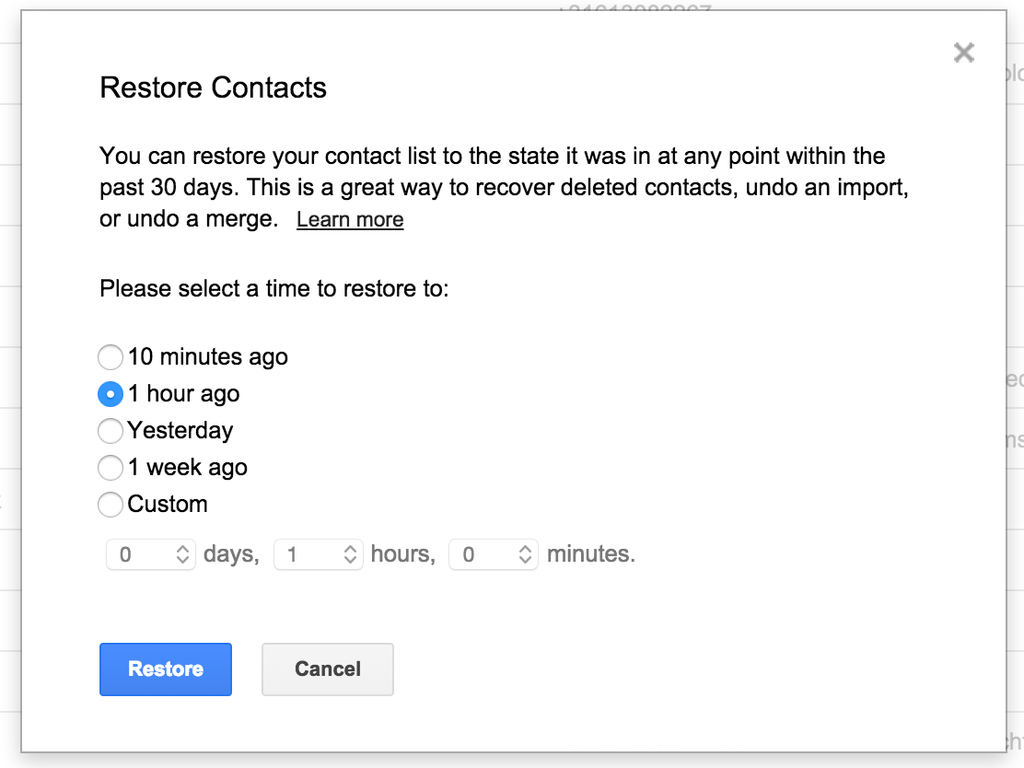Click the up/down arrows on days selector
Image resolution: width=1024 pixels, height=768 pixels.
pyautogui.click(x=183, y=555)
